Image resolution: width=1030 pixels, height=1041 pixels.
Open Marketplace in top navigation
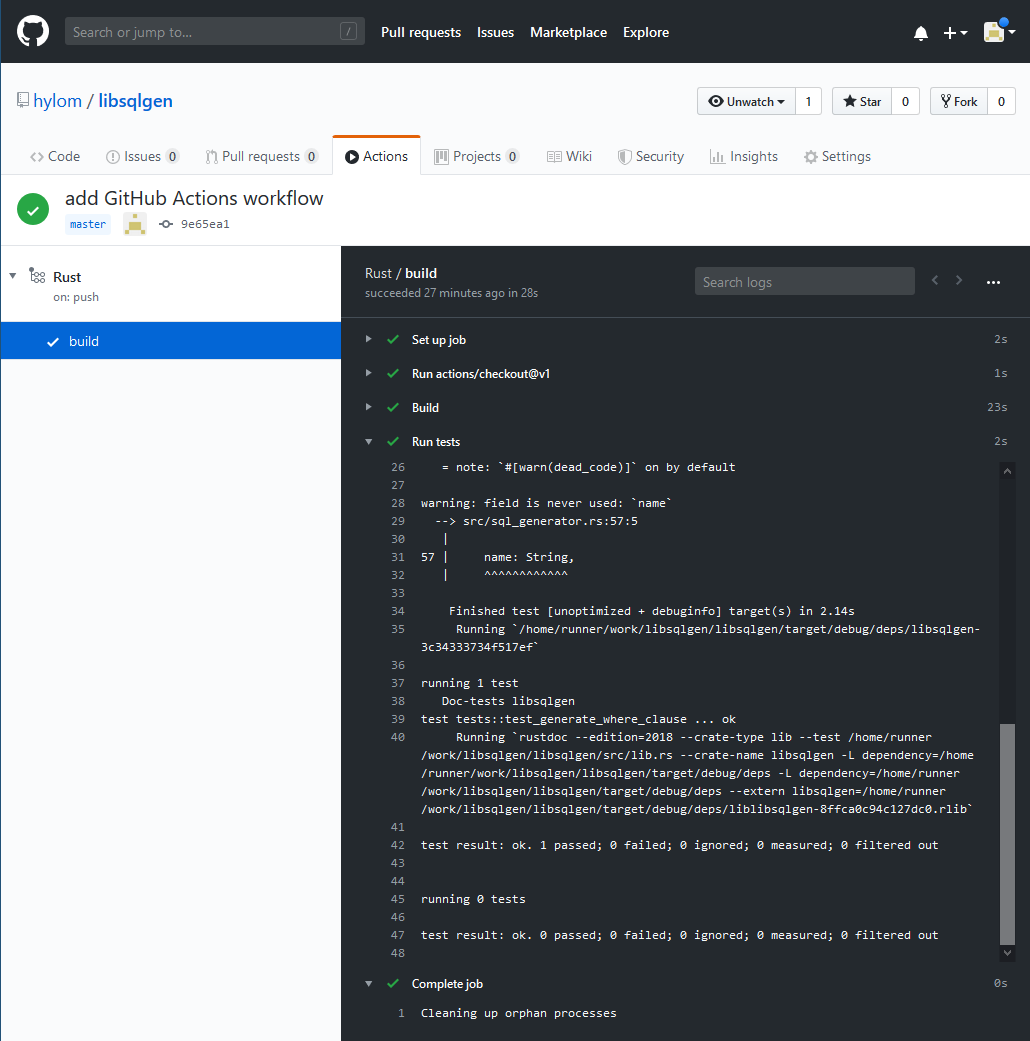point(568,33)
